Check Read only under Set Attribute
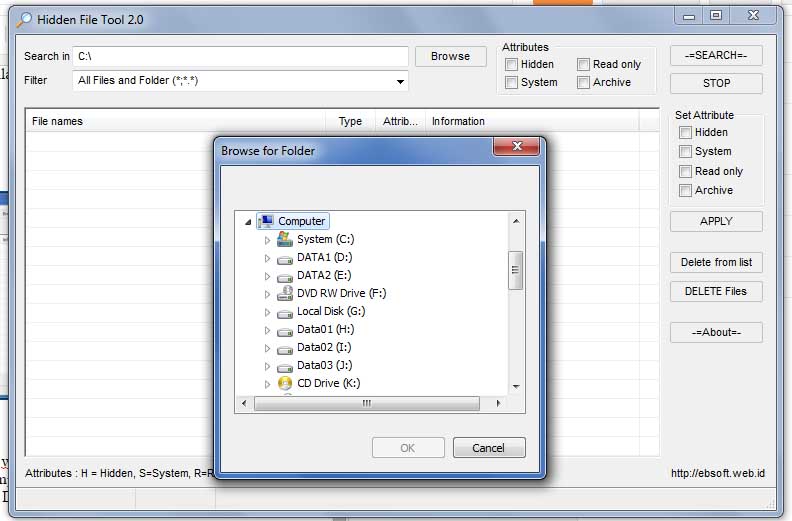 (685, 171)
